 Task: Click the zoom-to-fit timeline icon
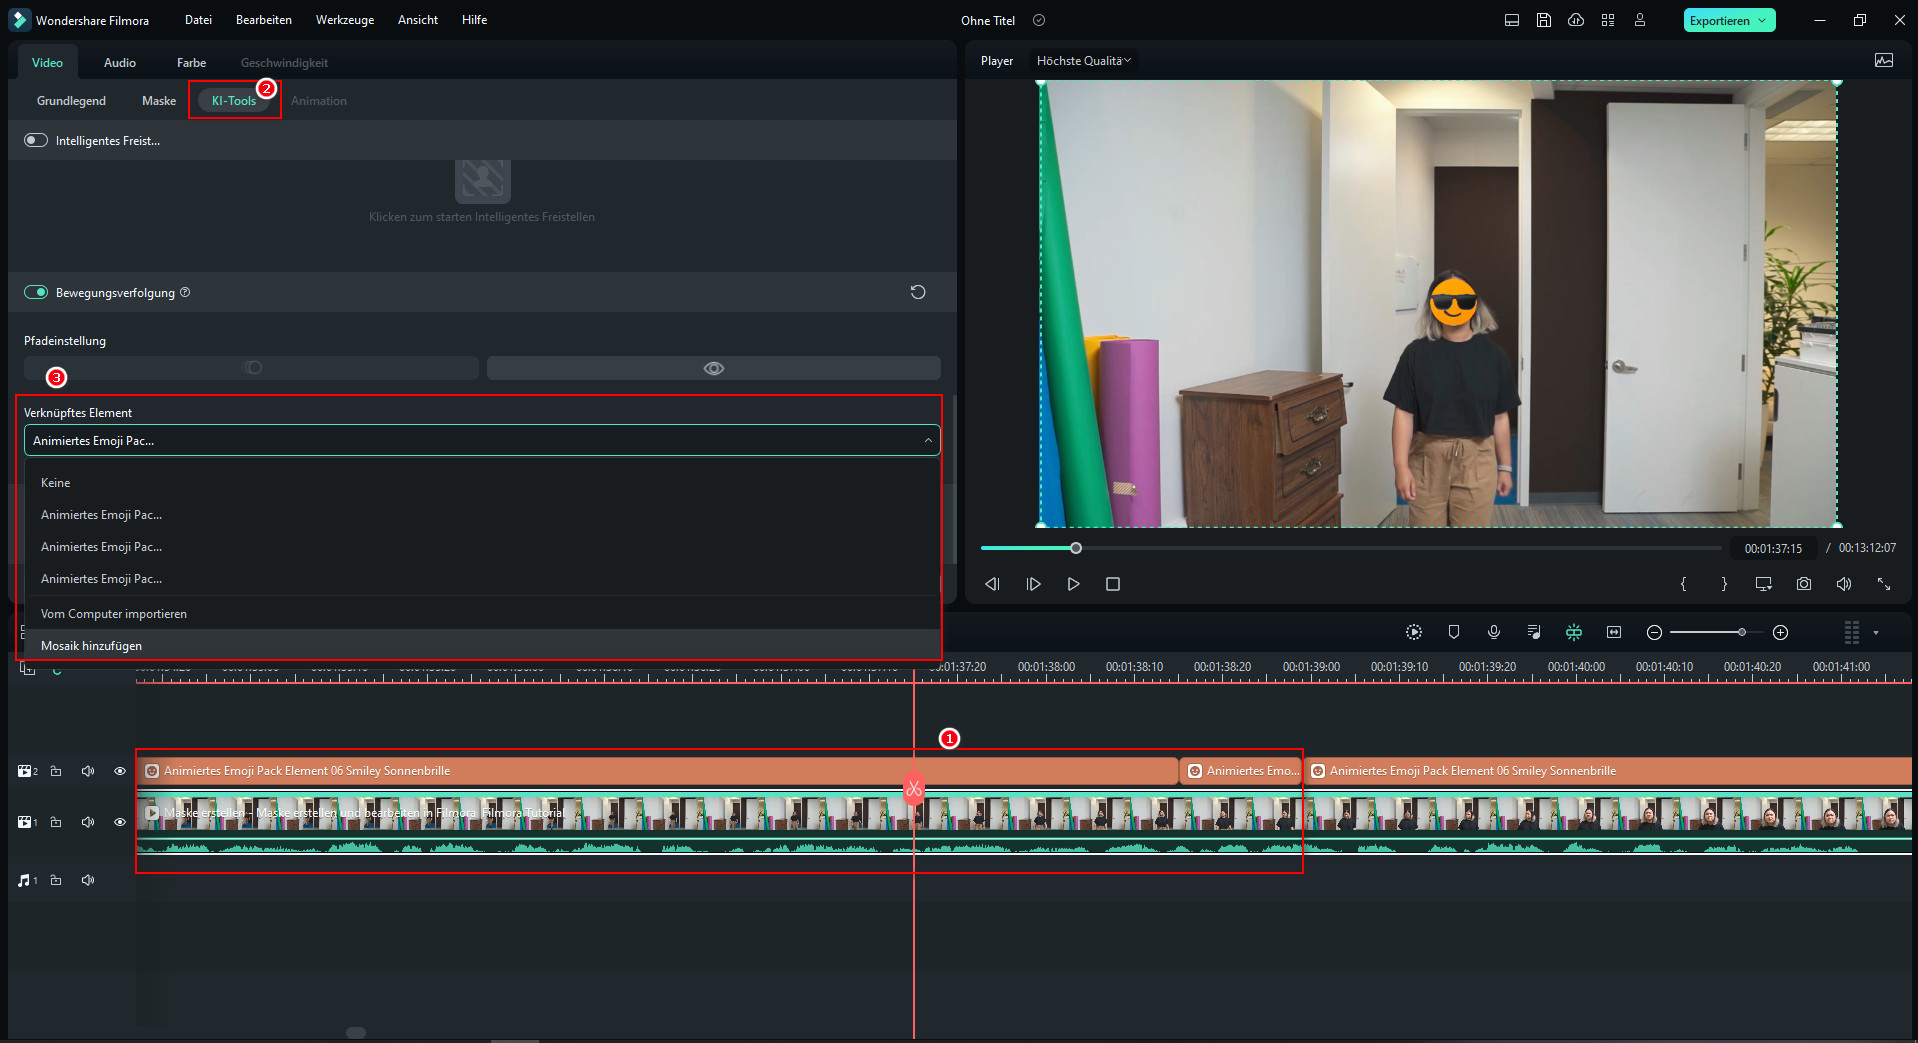1614,632
